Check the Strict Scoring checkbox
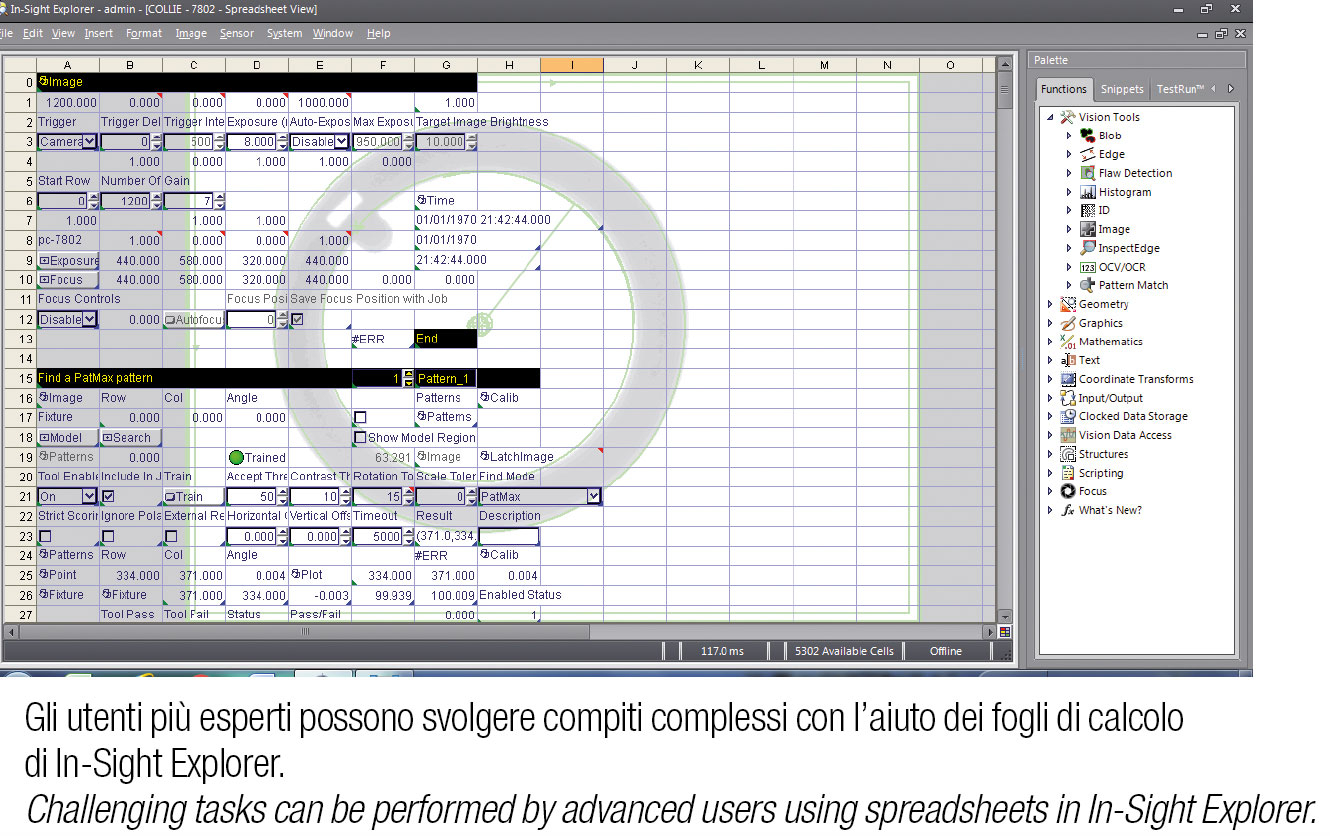The image size is (1330, 836). coord(45,536)
